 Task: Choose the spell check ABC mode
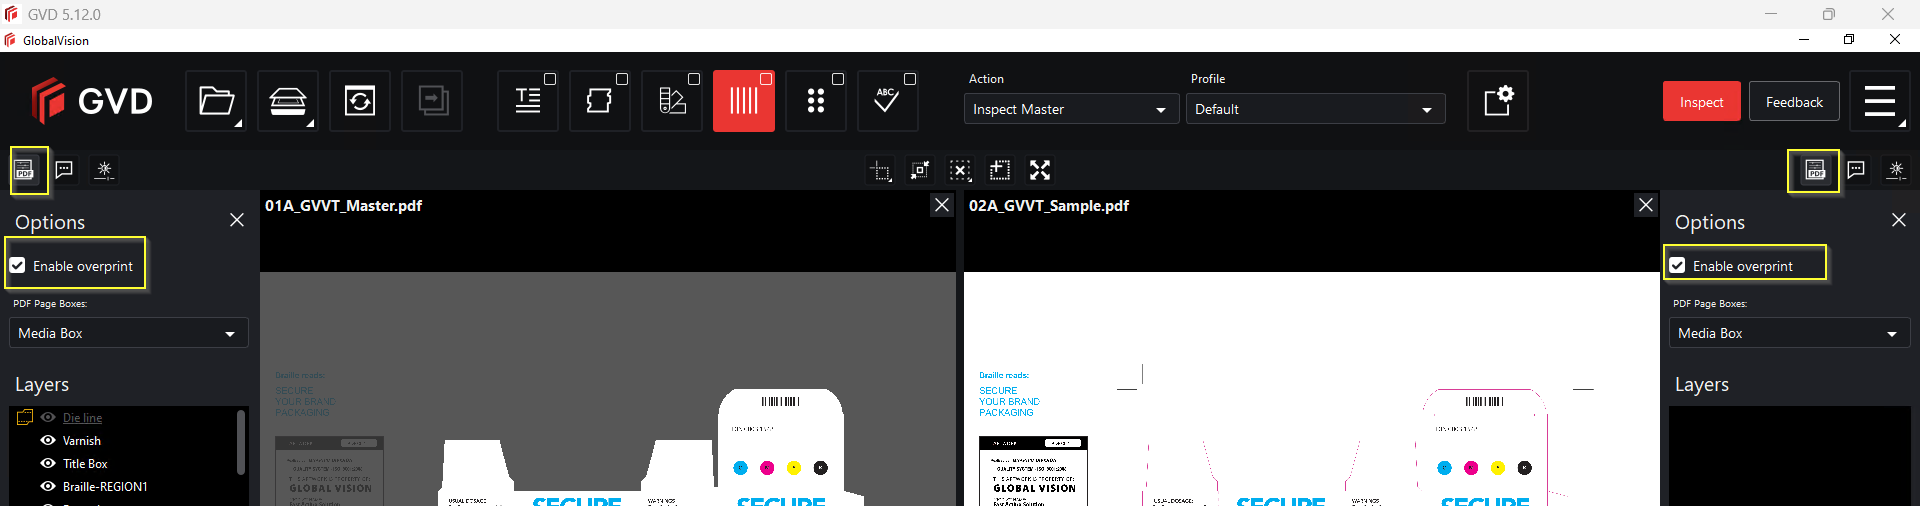[887, 101]
